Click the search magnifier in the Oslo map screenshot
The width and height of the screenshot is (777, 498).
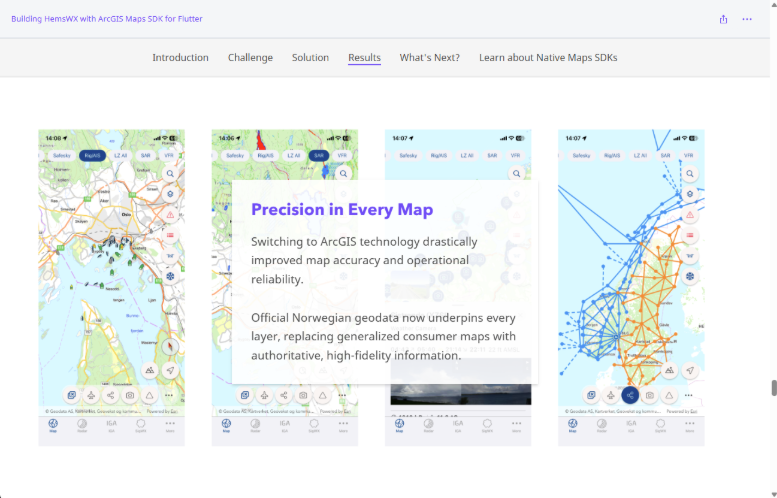click(170, 174)
